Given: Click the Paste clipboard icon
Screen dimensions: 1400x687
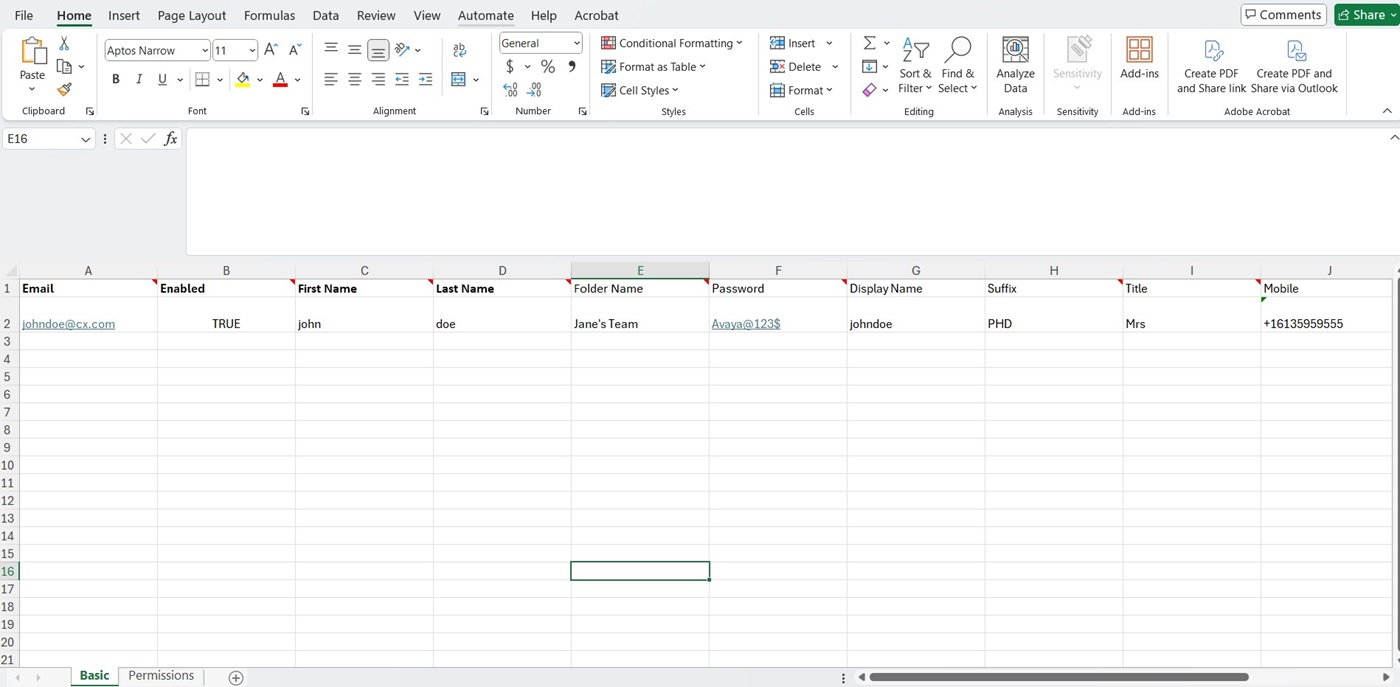Looking at the screenshot, I should point(33,51).
